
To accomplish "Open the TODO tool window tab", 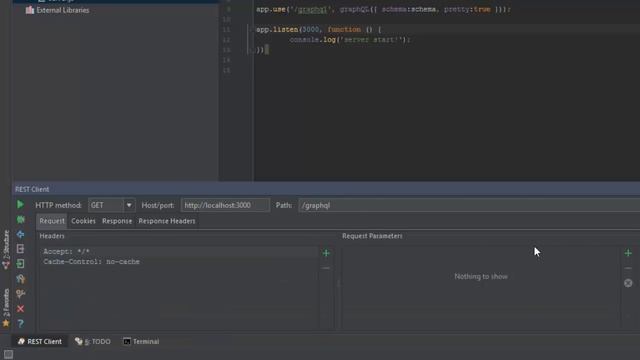I will click(93, 341).
